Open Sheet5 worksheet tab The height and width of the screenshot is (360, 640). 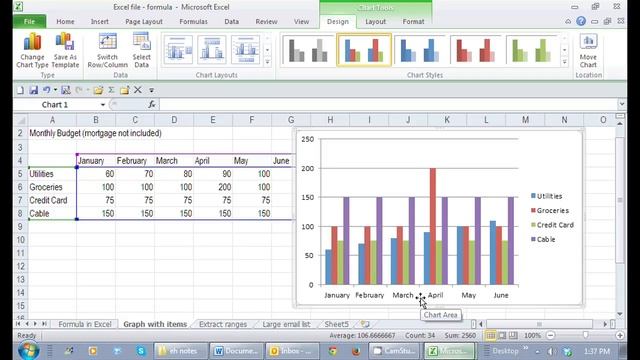336,324
